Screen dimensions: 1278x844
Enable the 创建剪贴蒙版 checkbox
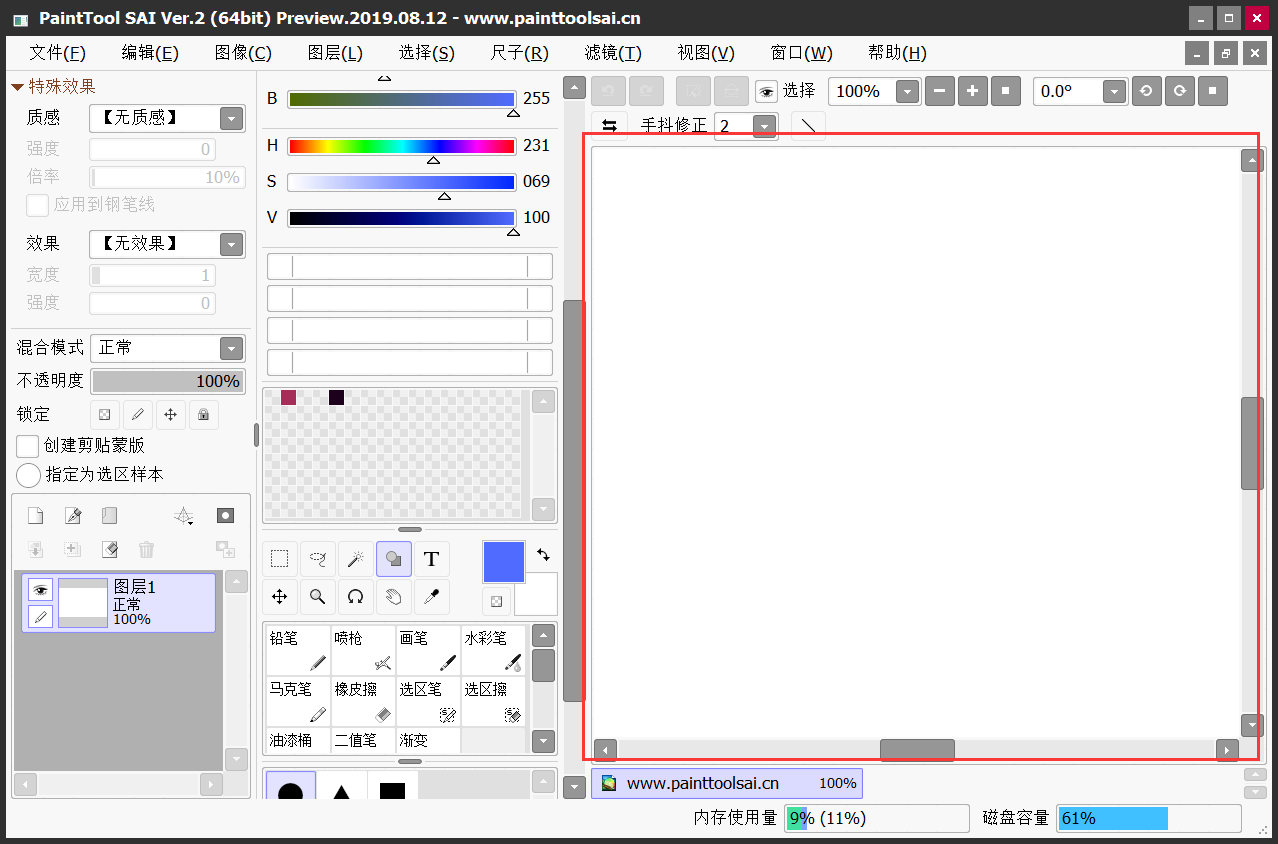28,446
